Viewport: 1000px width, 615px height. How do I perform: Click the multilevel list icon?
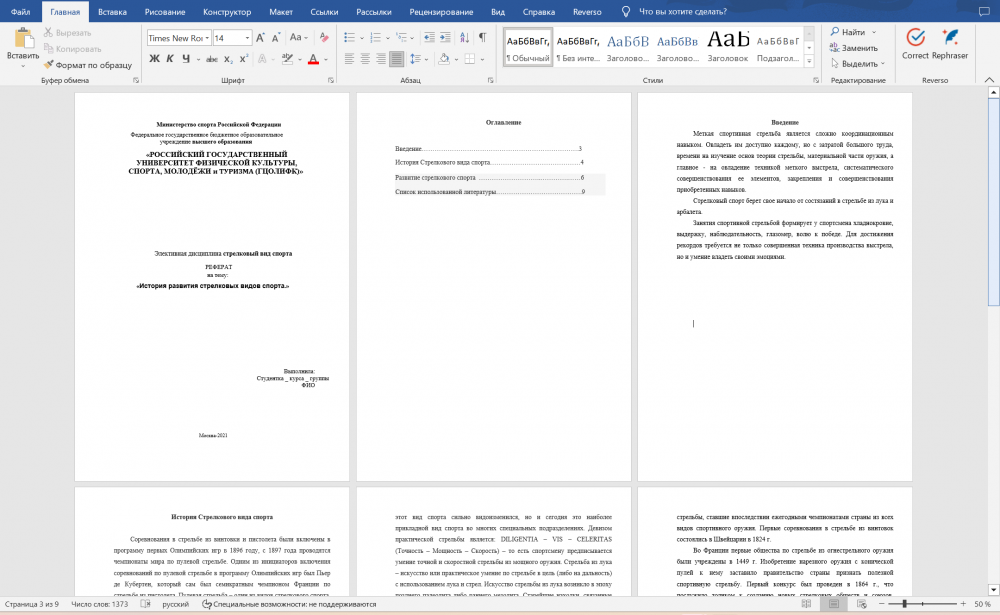tap(401, 38)
